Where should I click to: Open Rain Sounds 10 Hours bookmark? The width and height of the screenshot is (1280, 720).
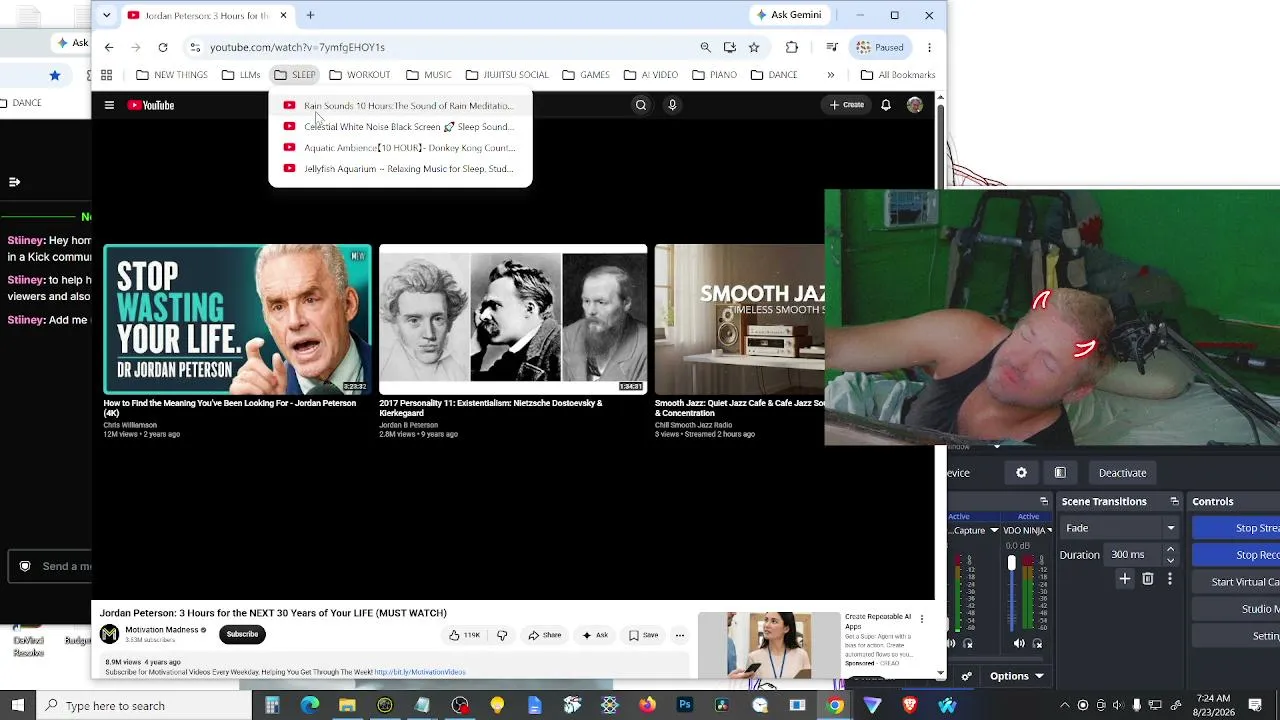[400, 106]
